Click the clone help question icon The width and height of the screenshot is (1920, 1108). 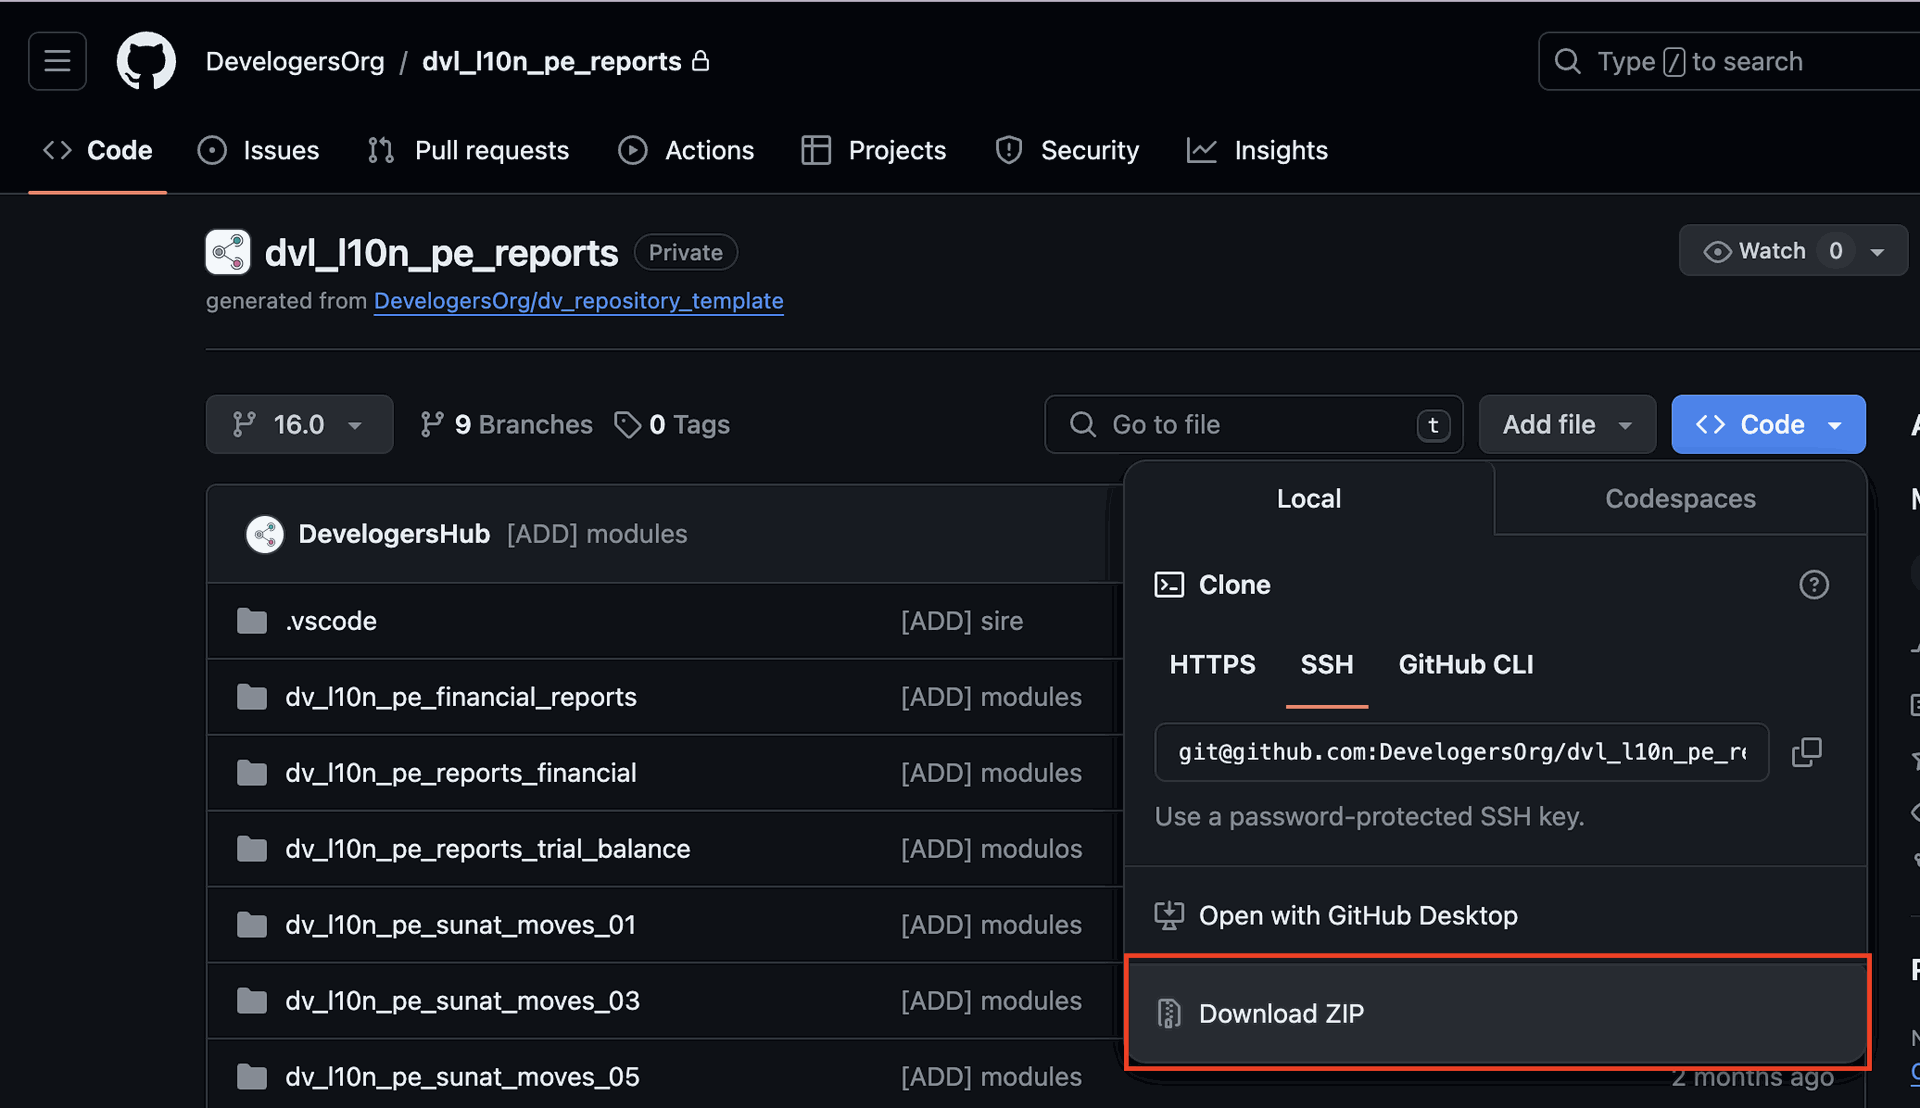[x=1813, y=585]
